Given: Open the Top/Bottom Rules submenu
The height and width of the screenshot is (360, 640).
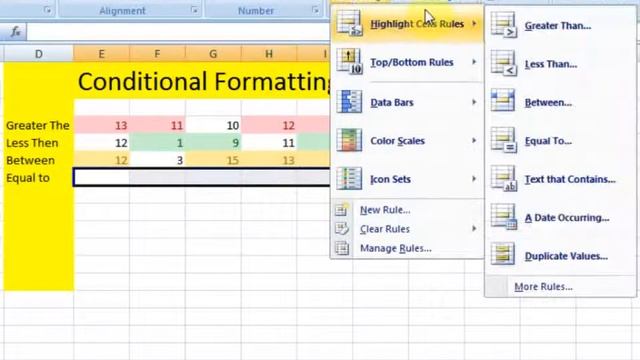Looking at the screenshot, I should tap(407, 62).
